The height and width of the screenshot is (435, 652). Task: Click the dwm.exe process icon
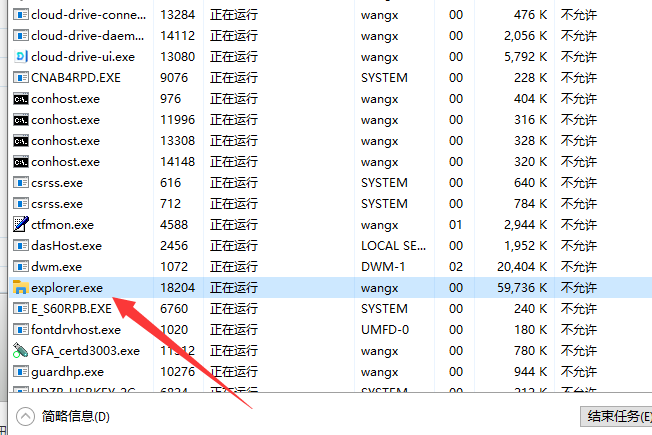tap(20, 267)
